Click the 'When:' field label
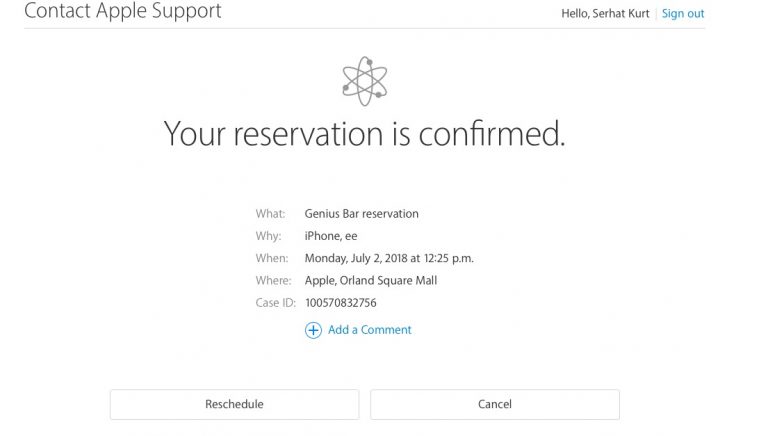This screenshot has height=436, width=768. [272, 258]
